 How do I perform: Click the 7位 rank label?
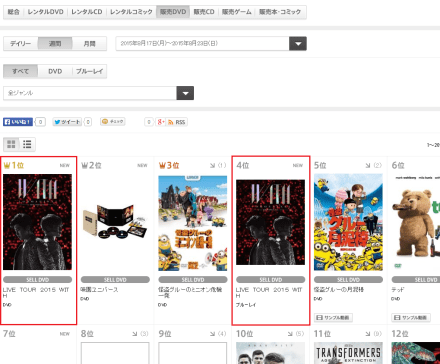pyautogui.click(x=9, y=333)
